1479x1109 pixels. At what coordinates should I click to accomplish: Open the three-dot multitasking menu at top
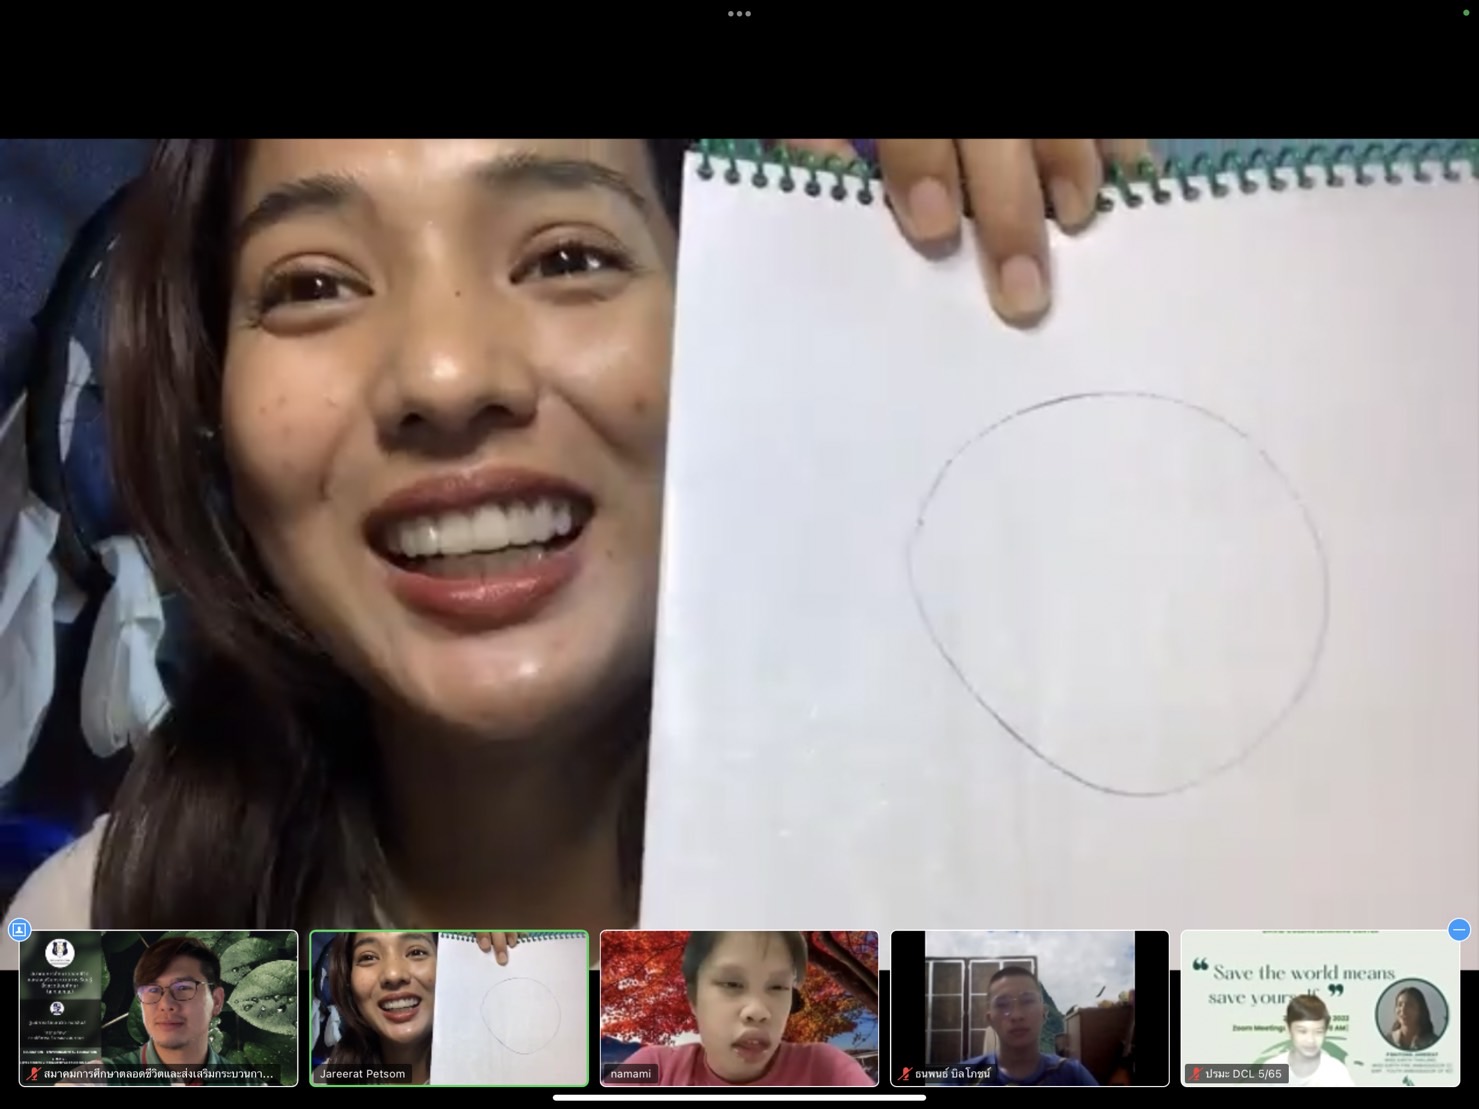[739, 14]
